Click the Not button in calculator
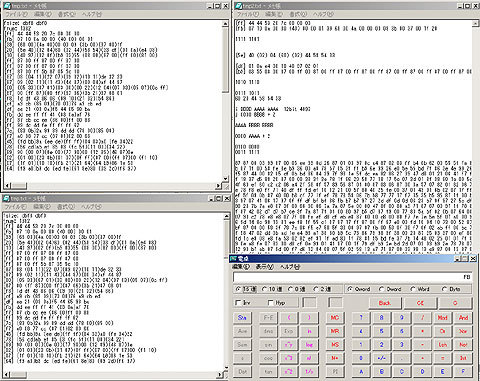The image size is (480, 381). click(463, 345)
